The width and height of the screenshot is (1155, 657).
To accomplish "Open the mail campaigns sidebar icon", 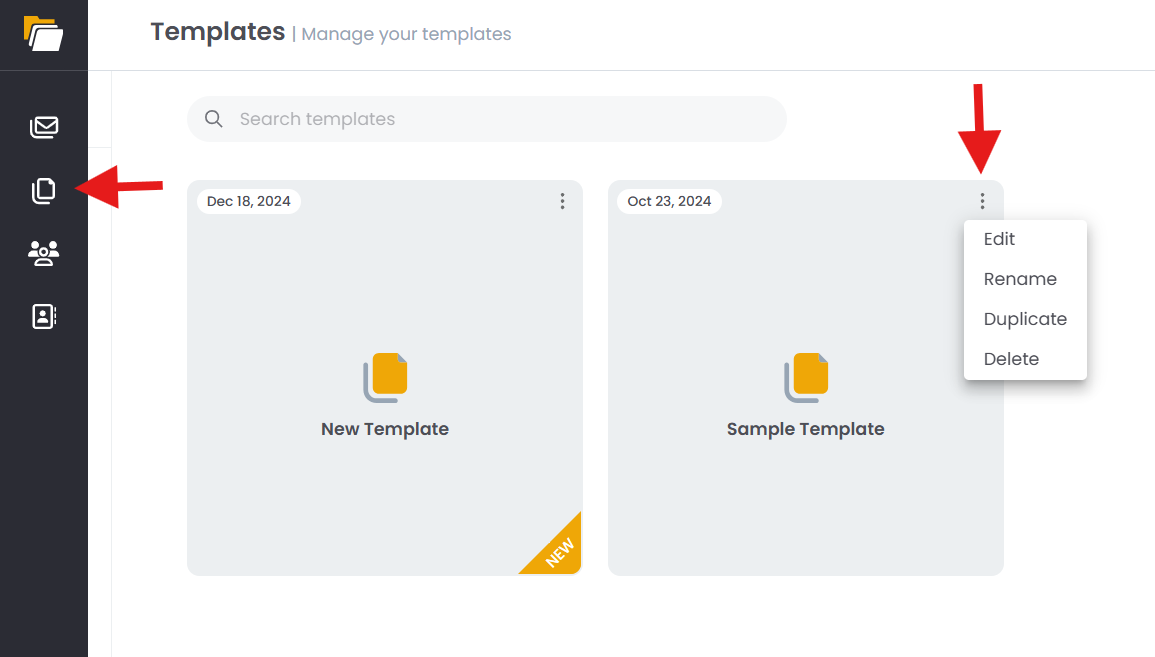I will pos(44,127).
